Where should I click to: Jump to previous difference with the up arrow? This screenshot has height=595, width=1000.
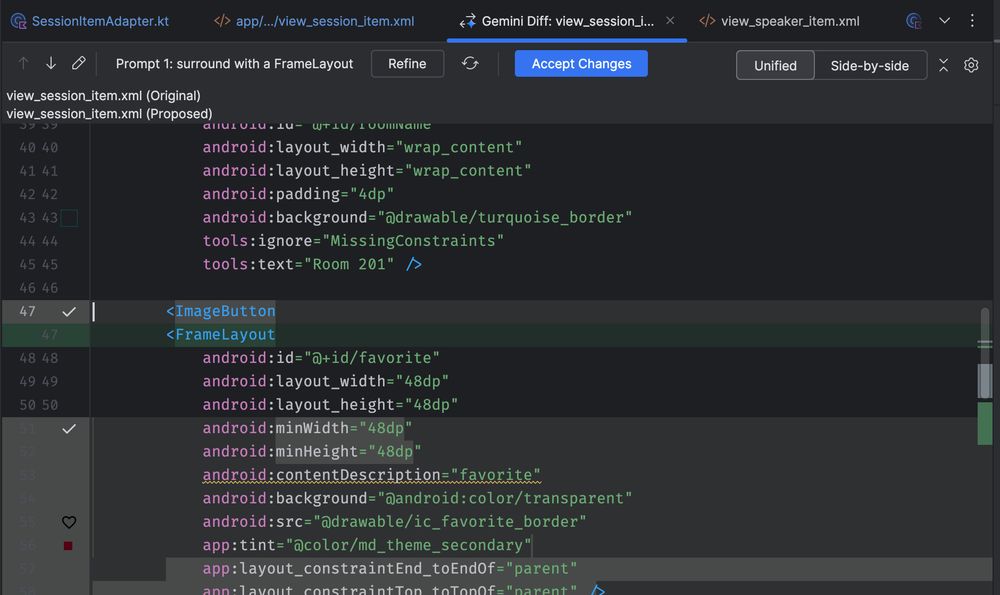coord(23,64)
